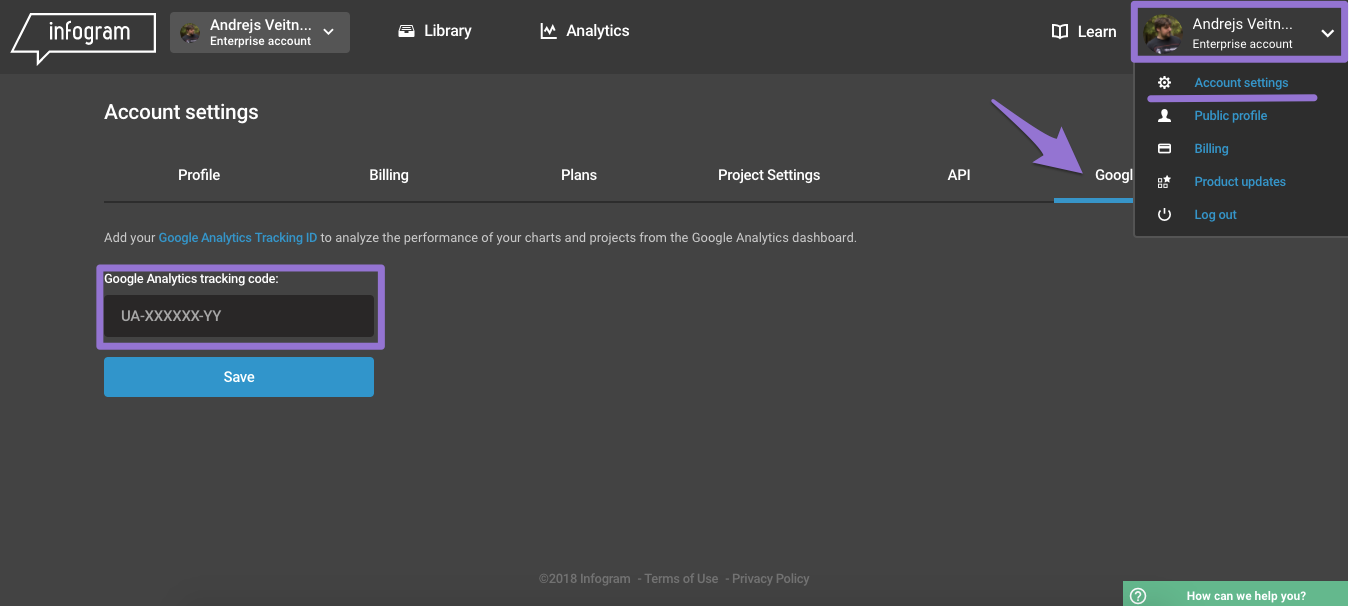Focus the Google Analytics tracking code field
The image size is (1349, 606).
point(239,316)
